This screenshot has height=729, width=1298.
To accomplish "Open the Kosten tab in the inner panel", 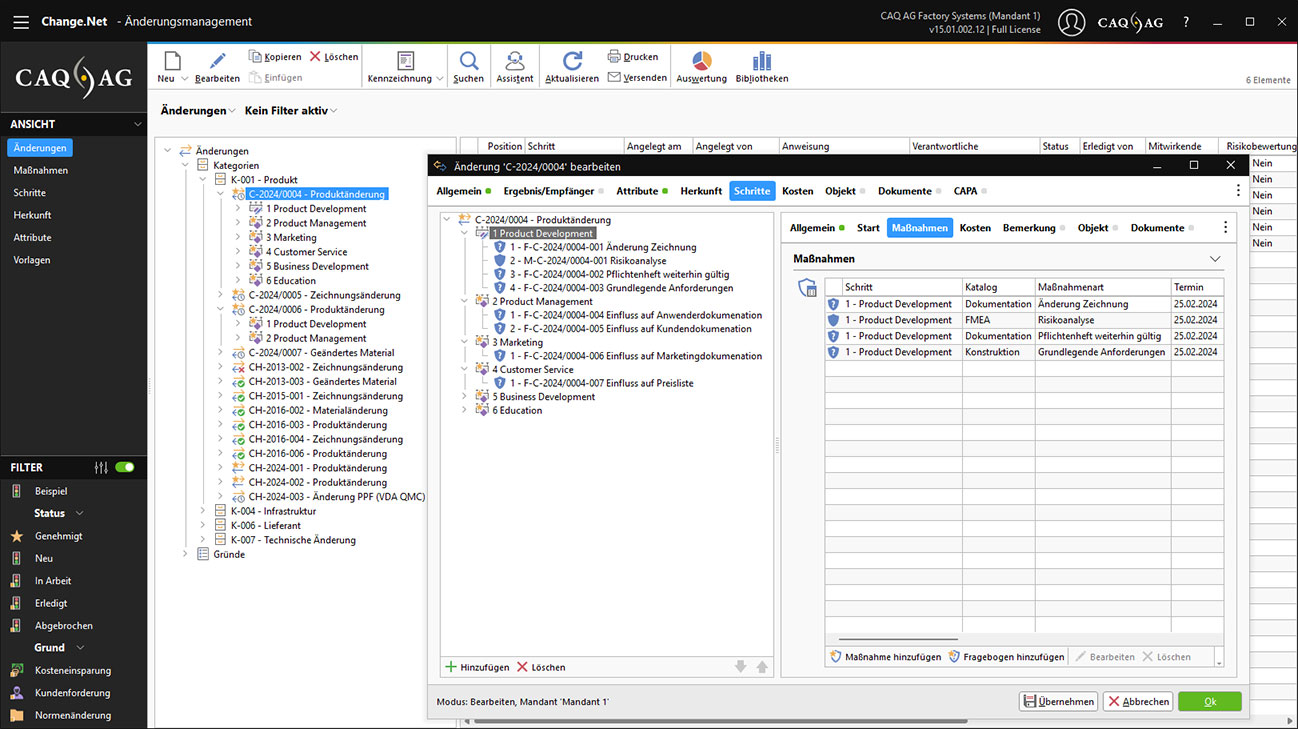I will (977, 227).
